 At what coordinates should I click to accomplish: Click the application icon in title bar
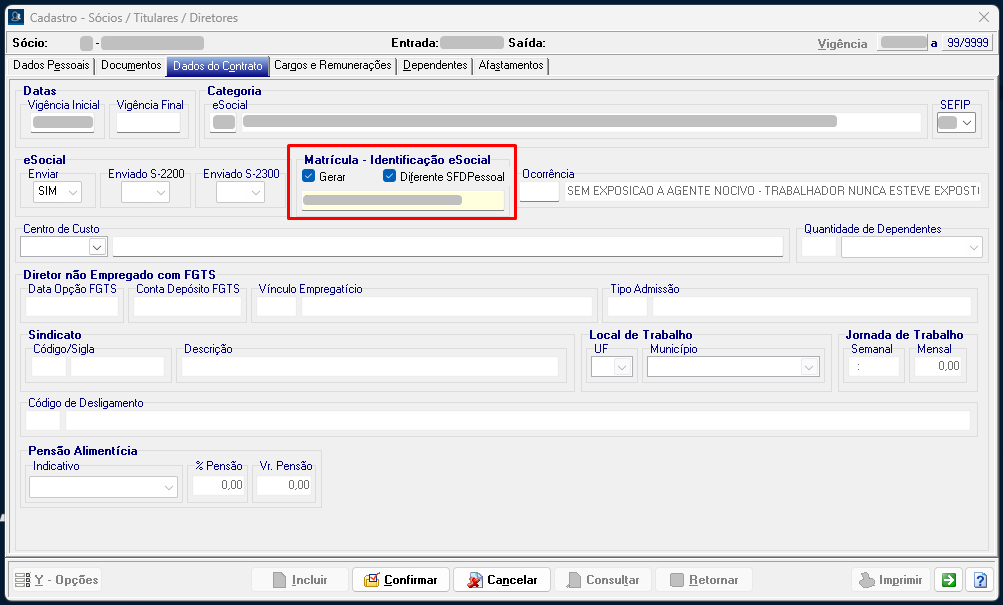tap(15, 17)
